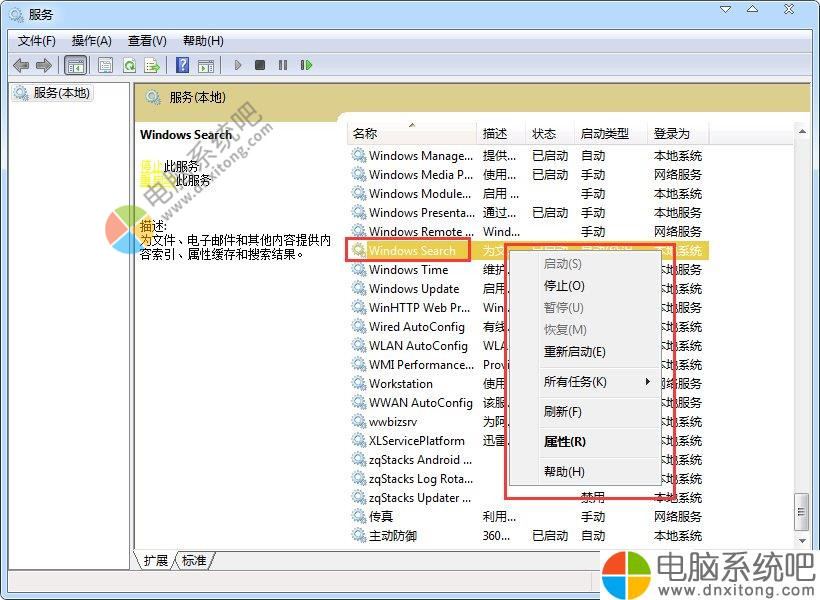Click the Refresh toolbar icon
The width and height of the screenshot is (820, 600).
(129, 65)
